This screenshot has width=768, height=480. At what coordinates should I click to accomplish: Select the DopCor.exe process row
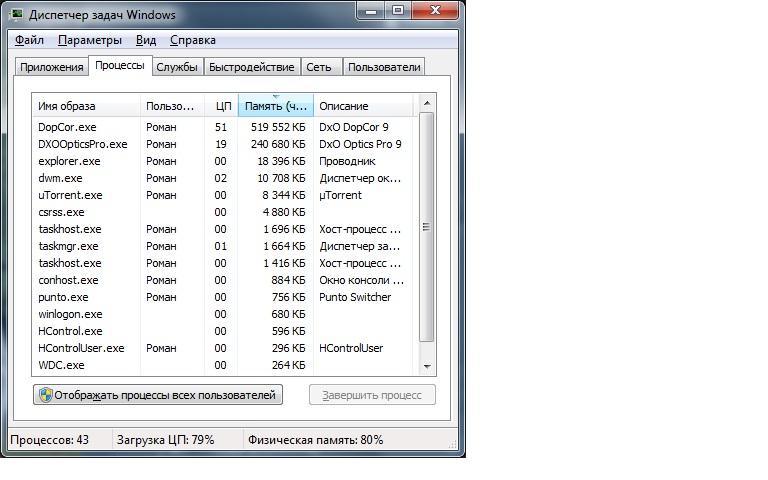225,127
